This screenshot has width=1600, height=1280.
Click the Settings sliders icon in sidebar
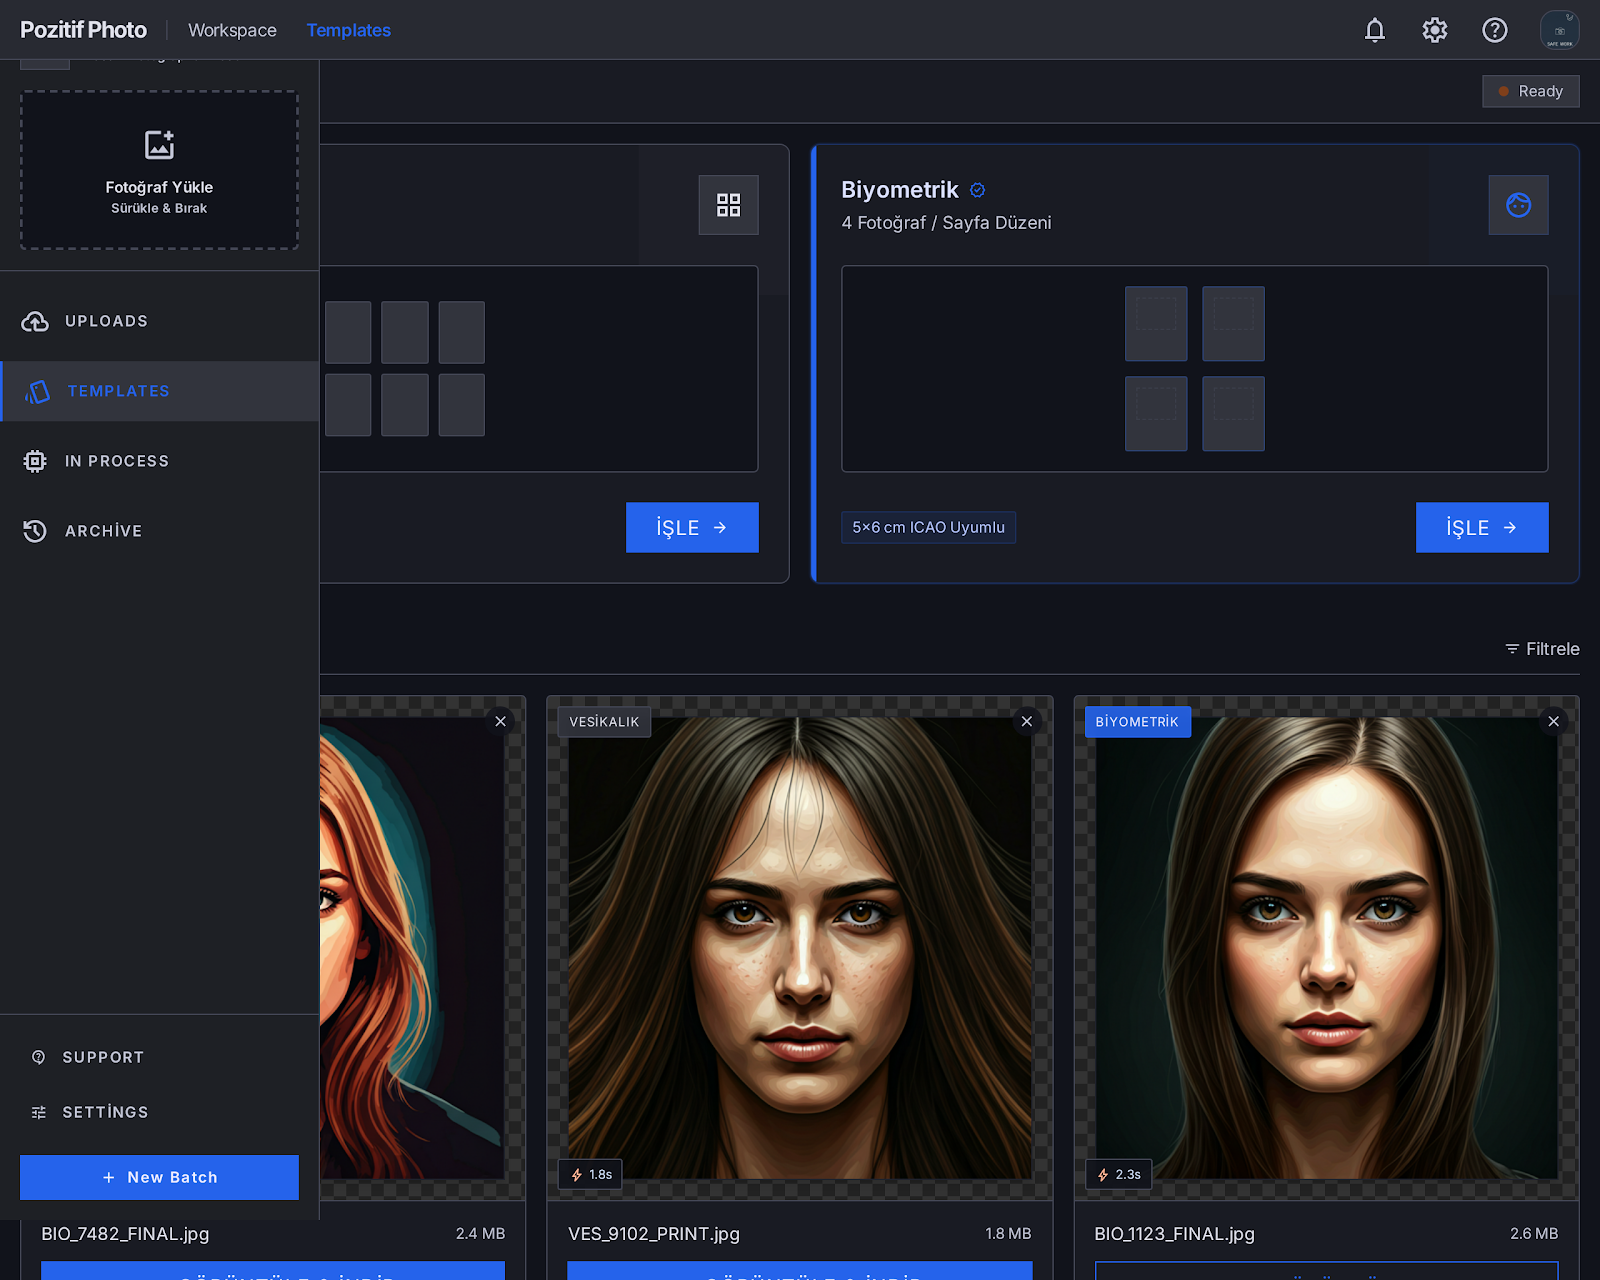pyautogui.click(x=39, y=1112)
